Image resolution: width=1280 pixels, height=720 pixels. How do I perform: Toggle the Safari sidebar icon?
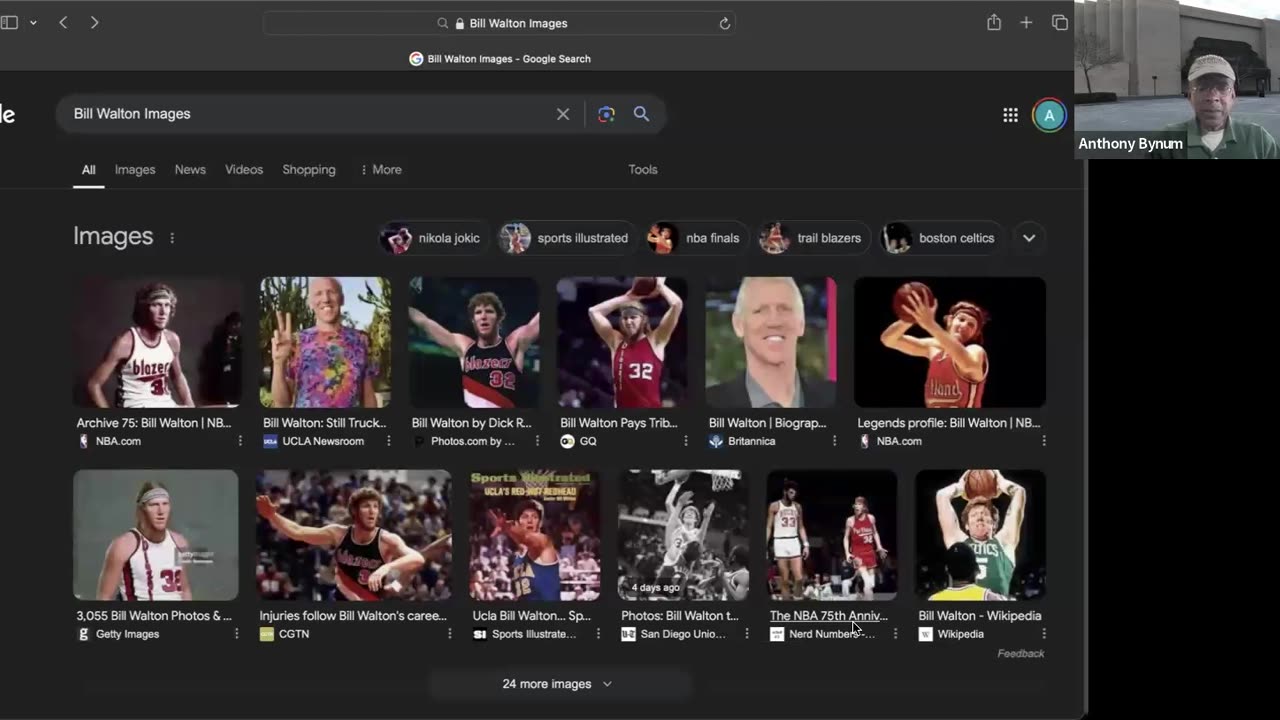point(9,22)
